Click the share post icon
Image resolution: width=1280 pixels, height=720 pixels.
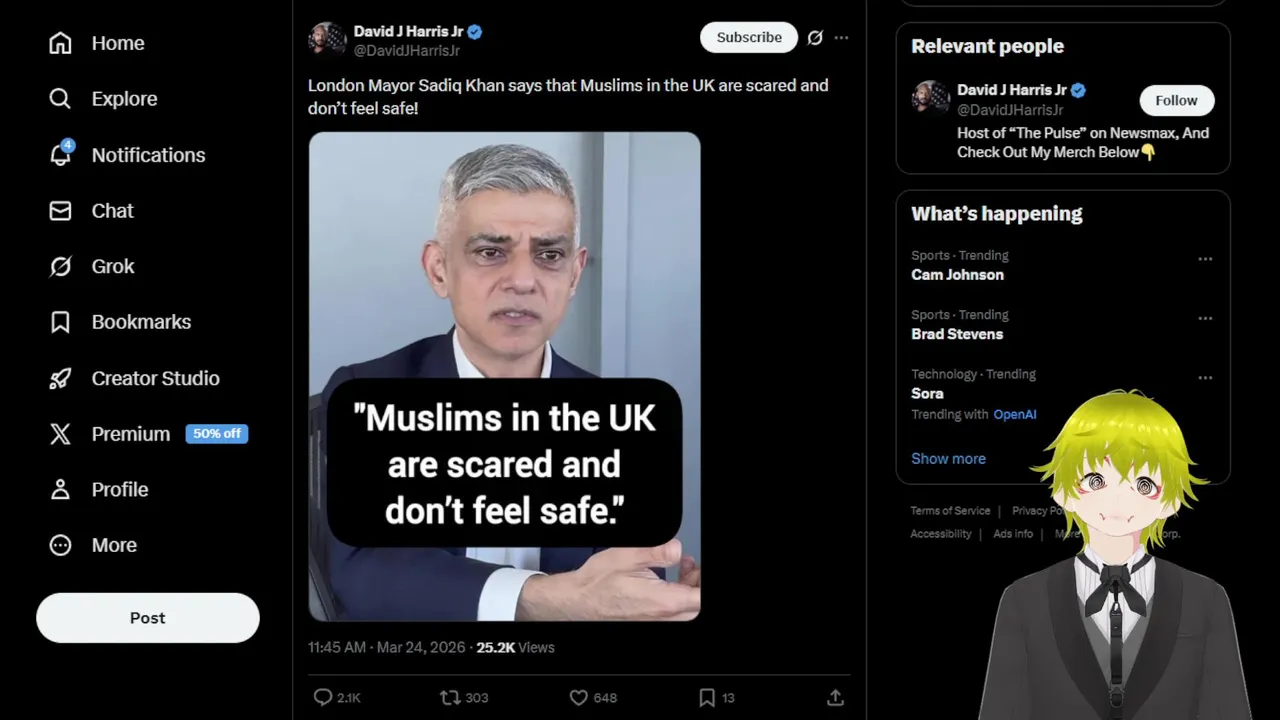click(835, 697)
